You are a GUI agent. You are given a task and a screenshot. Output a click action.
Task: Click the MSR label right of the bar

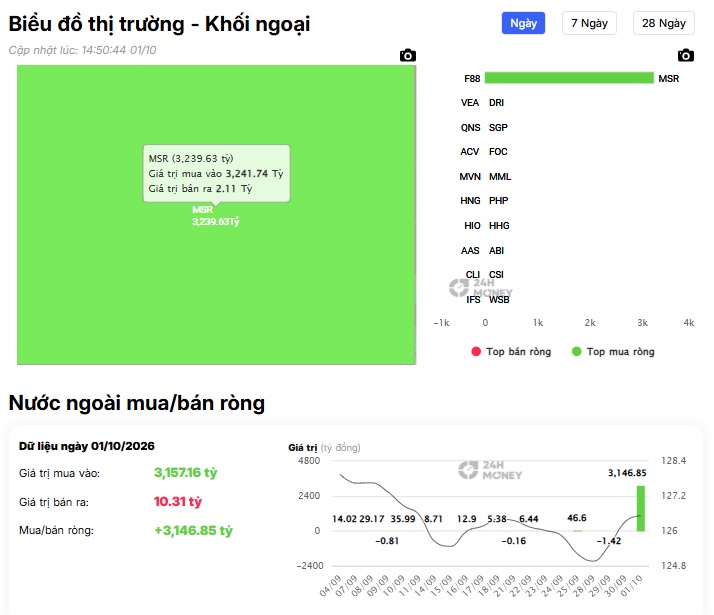pos(668,79)
